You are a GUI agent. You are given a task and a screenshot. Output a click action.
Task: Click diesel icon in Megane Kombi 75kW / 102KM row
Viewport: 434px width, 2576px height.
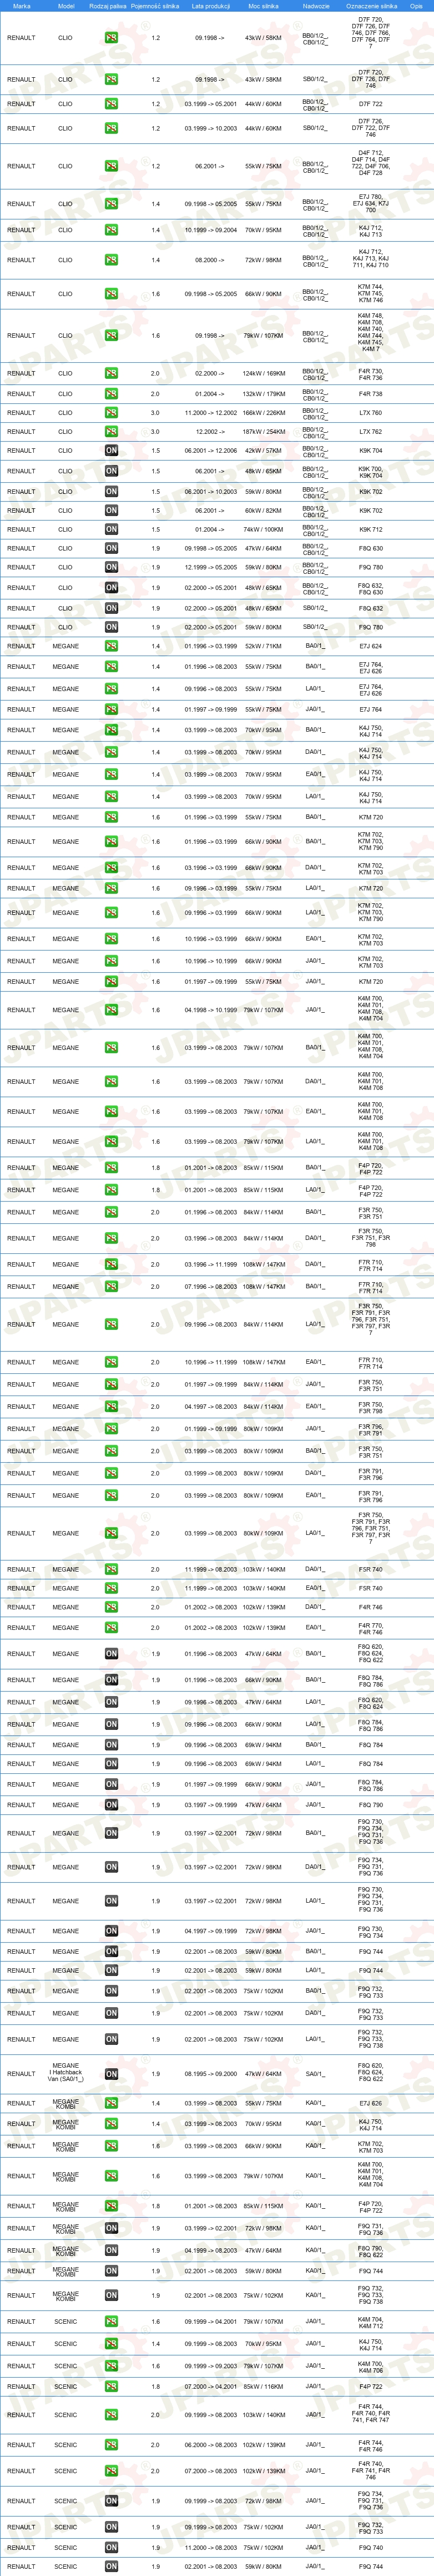[x=111, y=2295]
